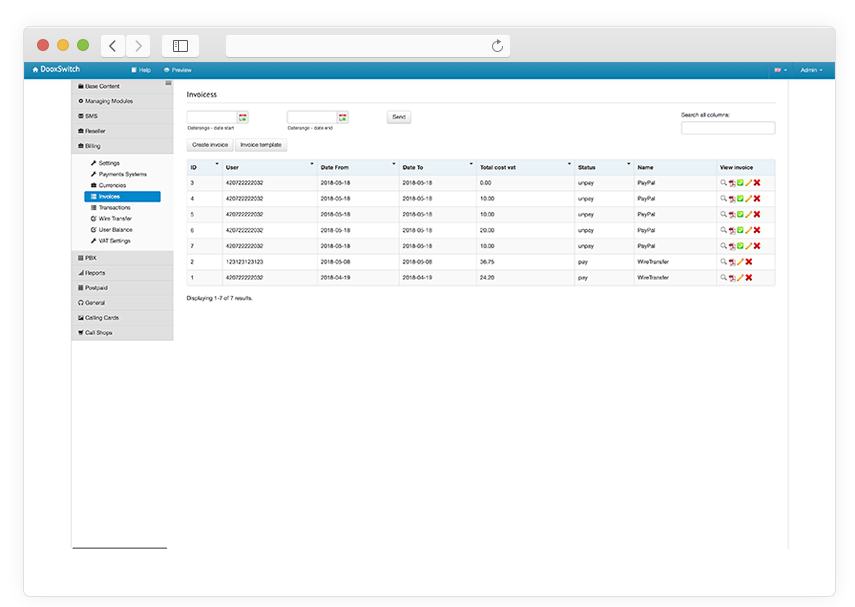Click the green checkmark for invoice ID 5
Image resolution: width=855 pixels, height=607 pixels.
(x=740, y=214)
